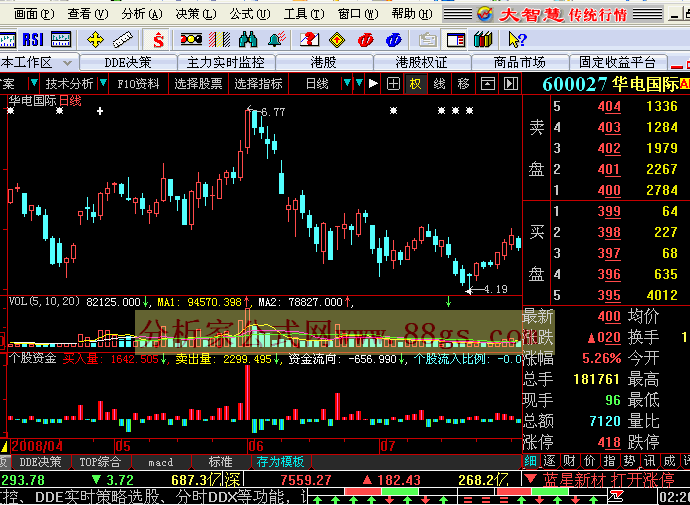Open the 决策(L) menu
This screenshot has width=690, height=505.
(196, 14)
